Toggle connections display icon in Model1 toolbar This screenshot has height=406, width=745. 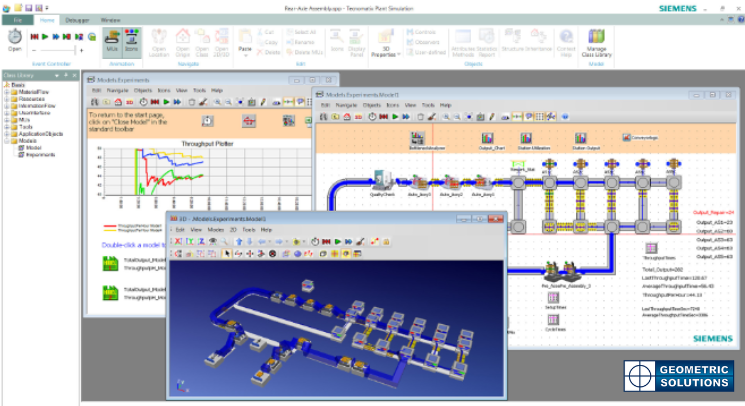point(517,117)
